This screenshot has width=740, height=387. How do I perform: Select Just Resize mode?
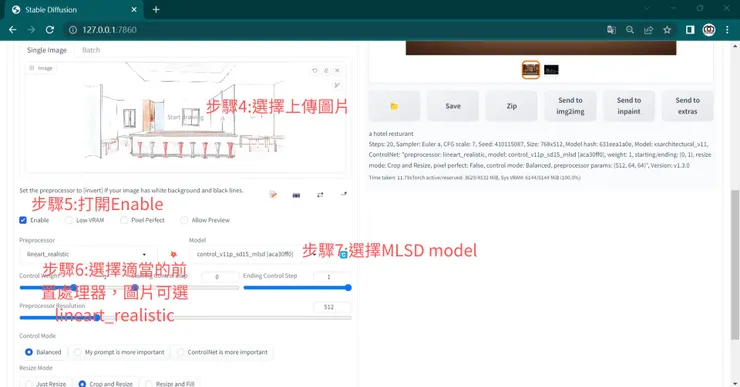46,383
